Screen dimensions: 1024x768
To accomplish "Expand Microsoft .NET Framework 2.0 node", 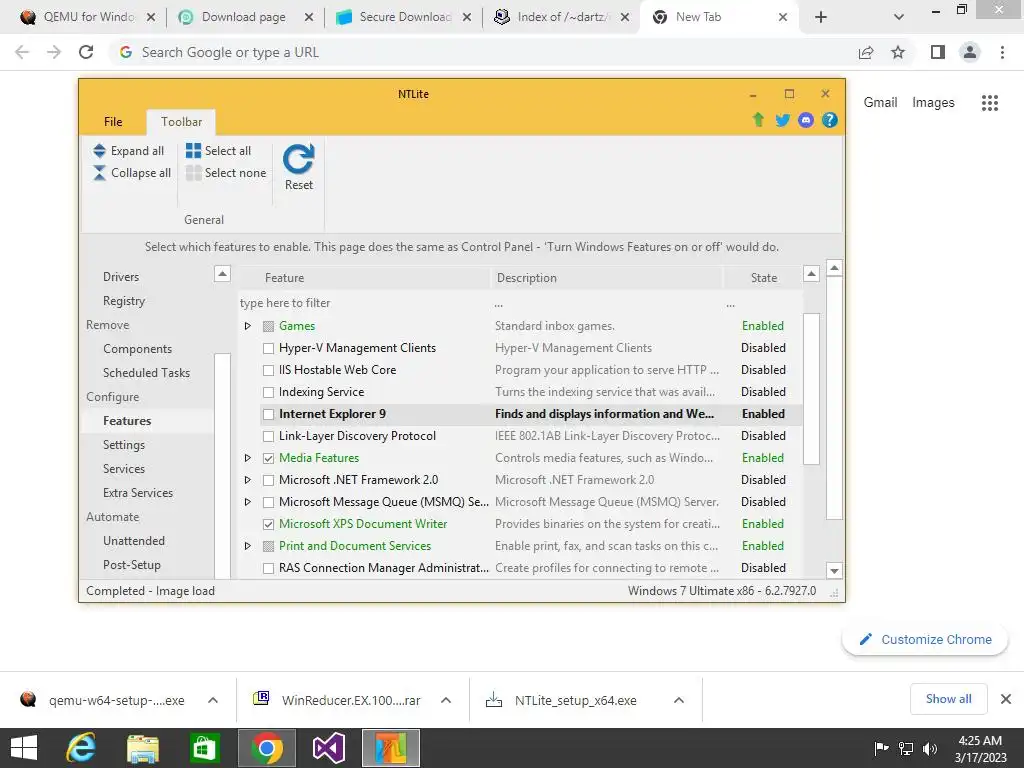I will (248, 480).
